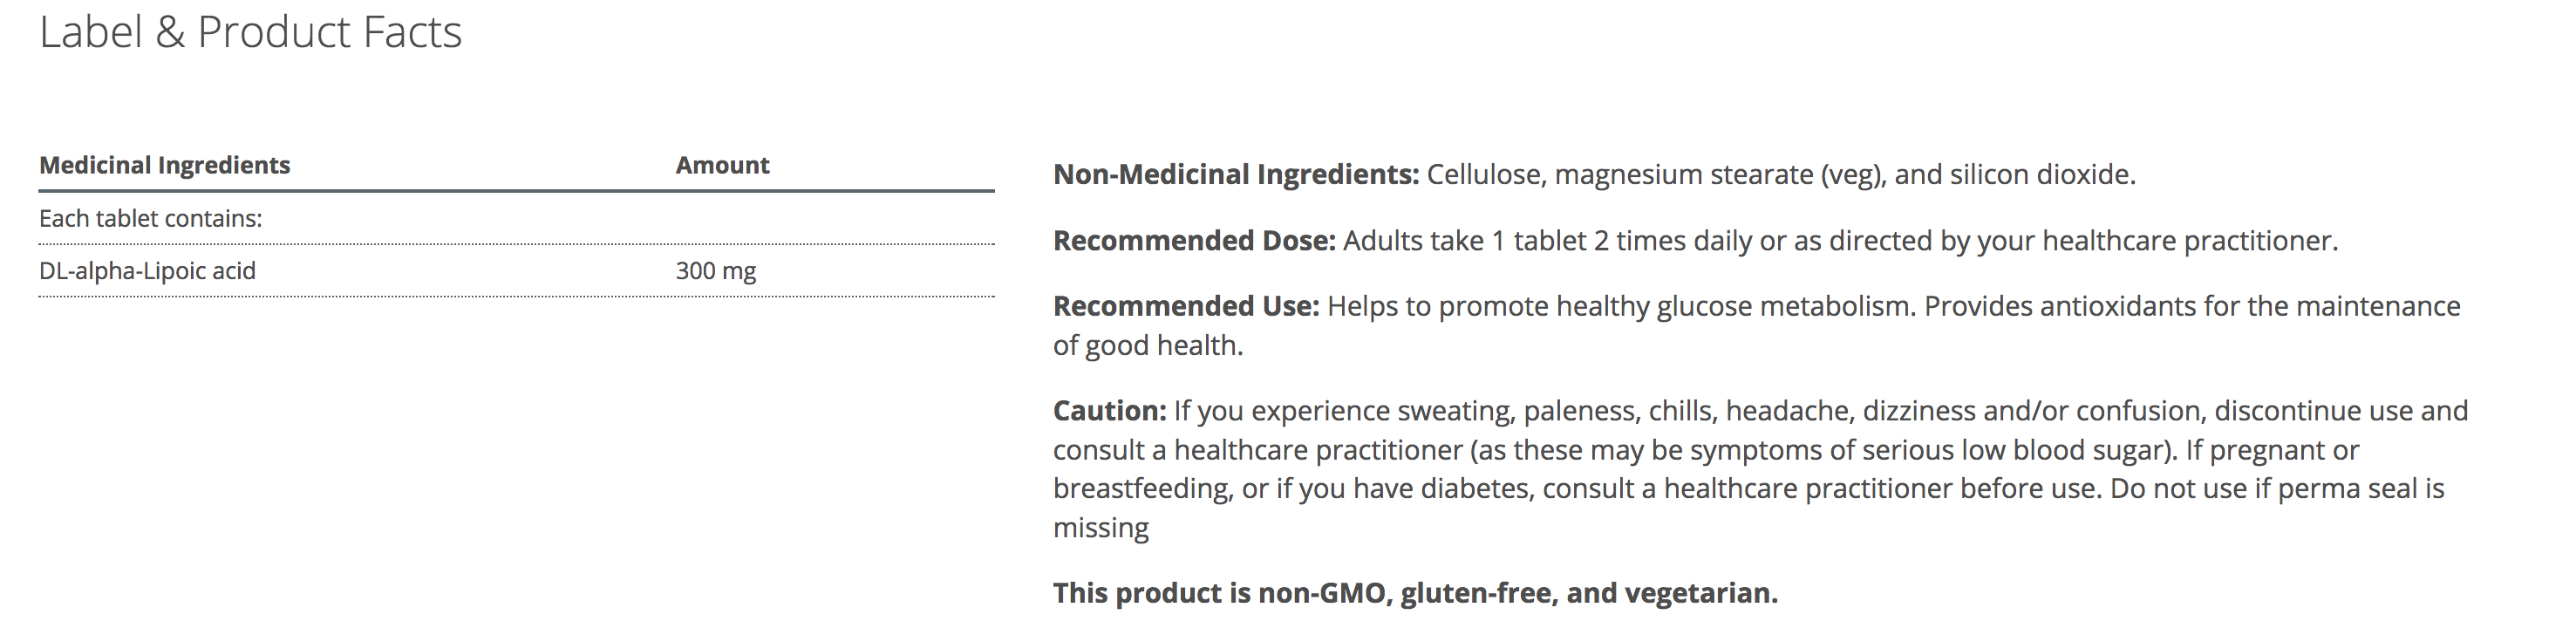Click the non-GMO, gluten-free, vegetarian statement
Viewport: 2576px width, 635px height.
pyautogui.click(x=1415, y=593)
